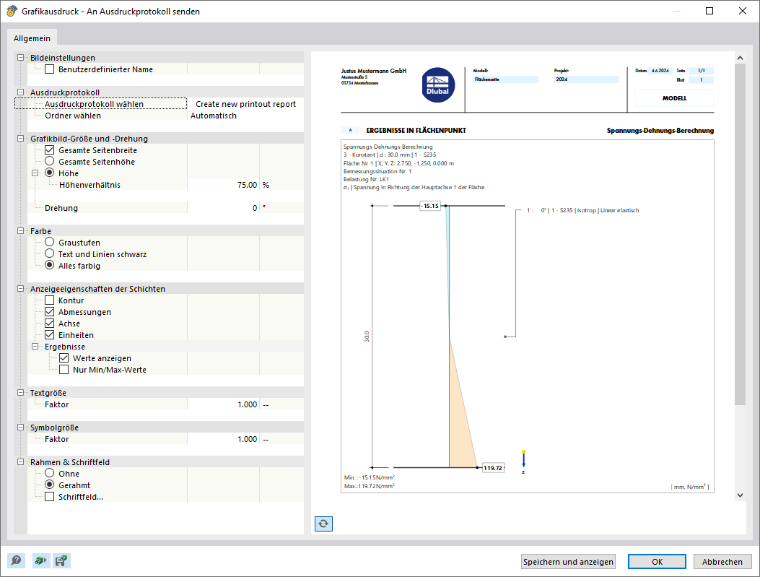Click preview scrollbar down arrow
Viewport: 760px width, 577px height.
[740, 495]
